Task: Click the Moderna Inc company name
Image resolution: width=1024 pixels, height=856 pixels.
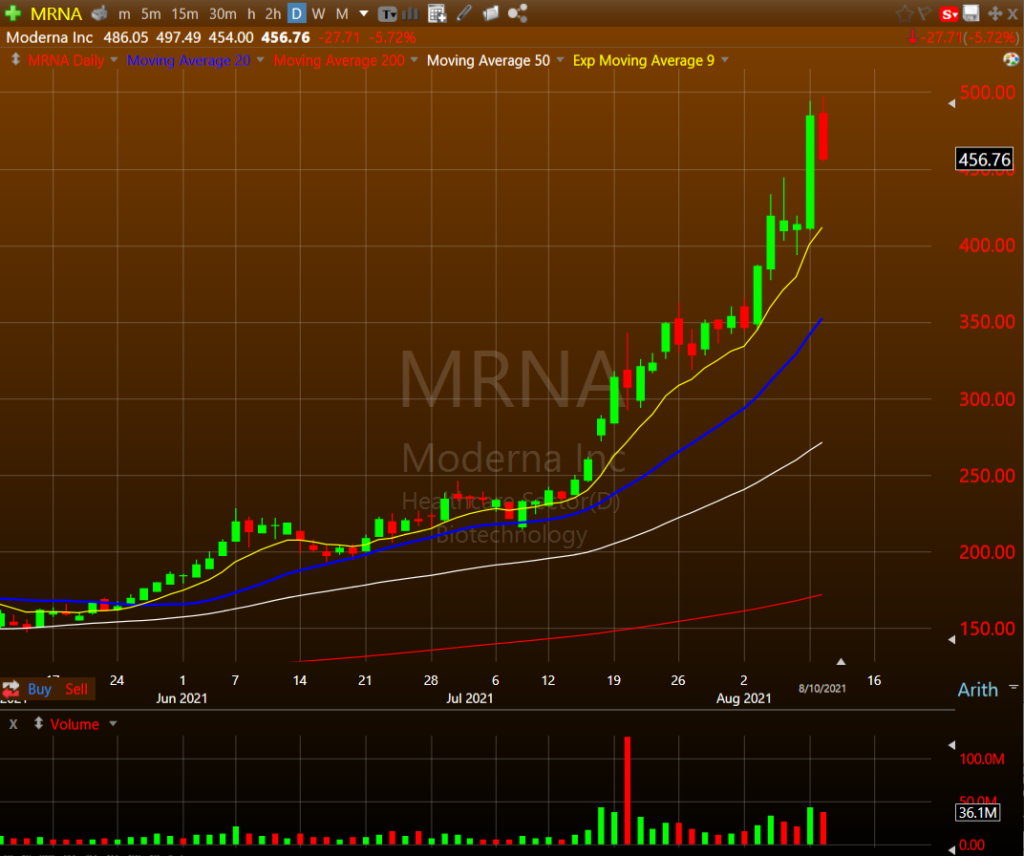Action: tap(50, 38)
